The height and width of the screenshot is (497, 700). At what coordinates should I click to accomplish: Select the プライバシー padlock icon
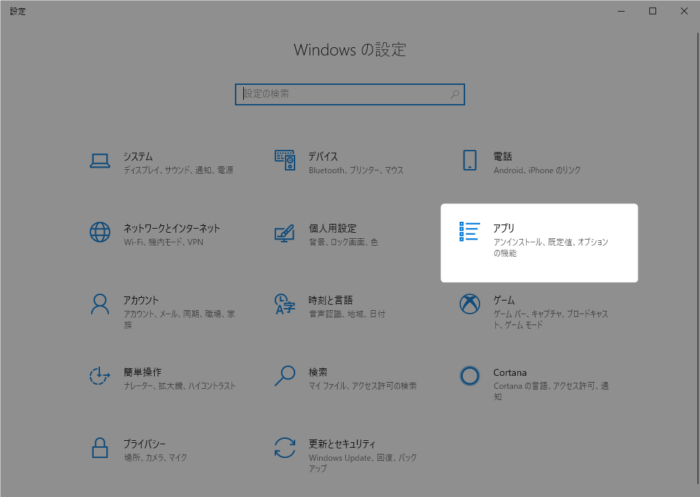99,447
